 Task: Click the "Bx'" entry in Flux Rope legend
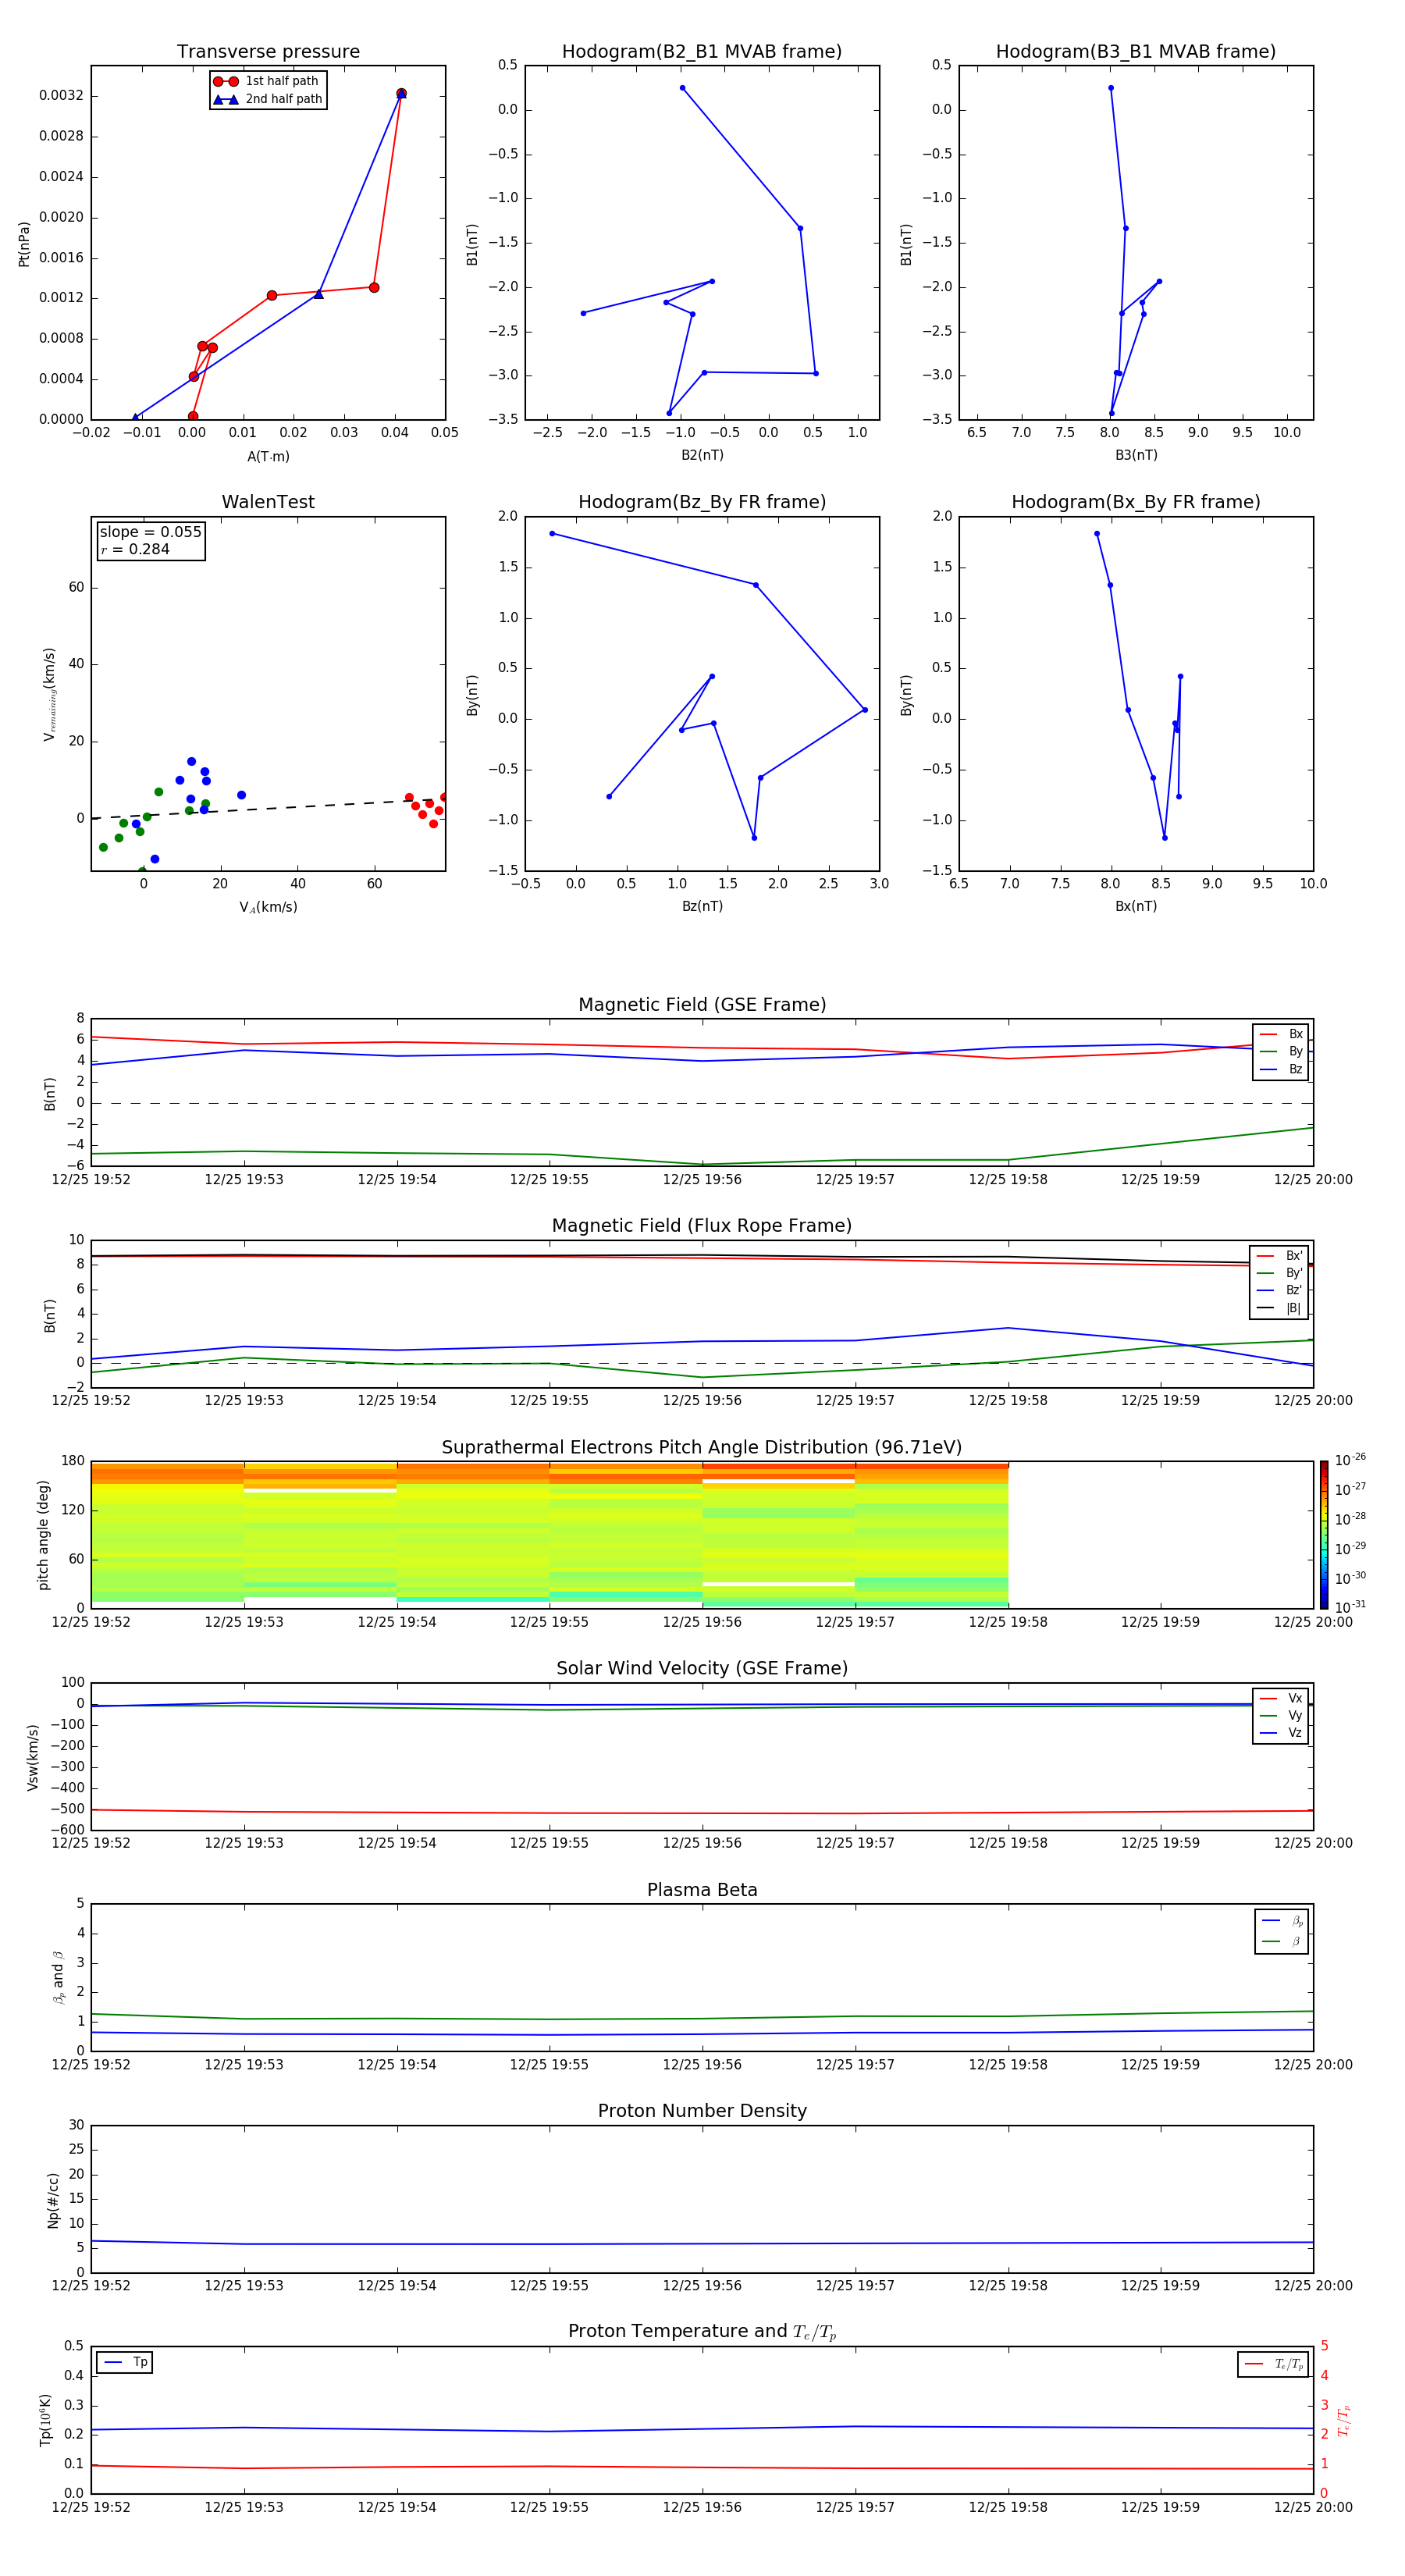tap(1280, 1256)
